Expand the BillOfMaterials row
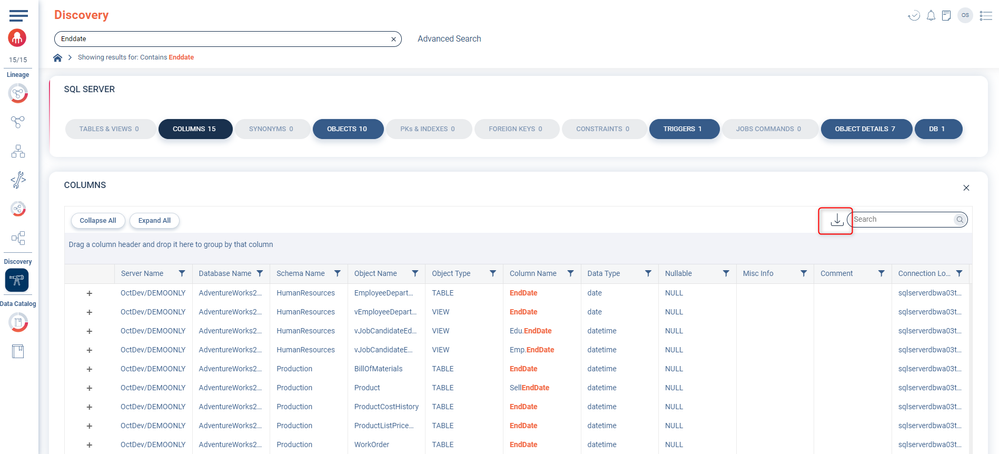Screen dimensions: 999x454 89,369
